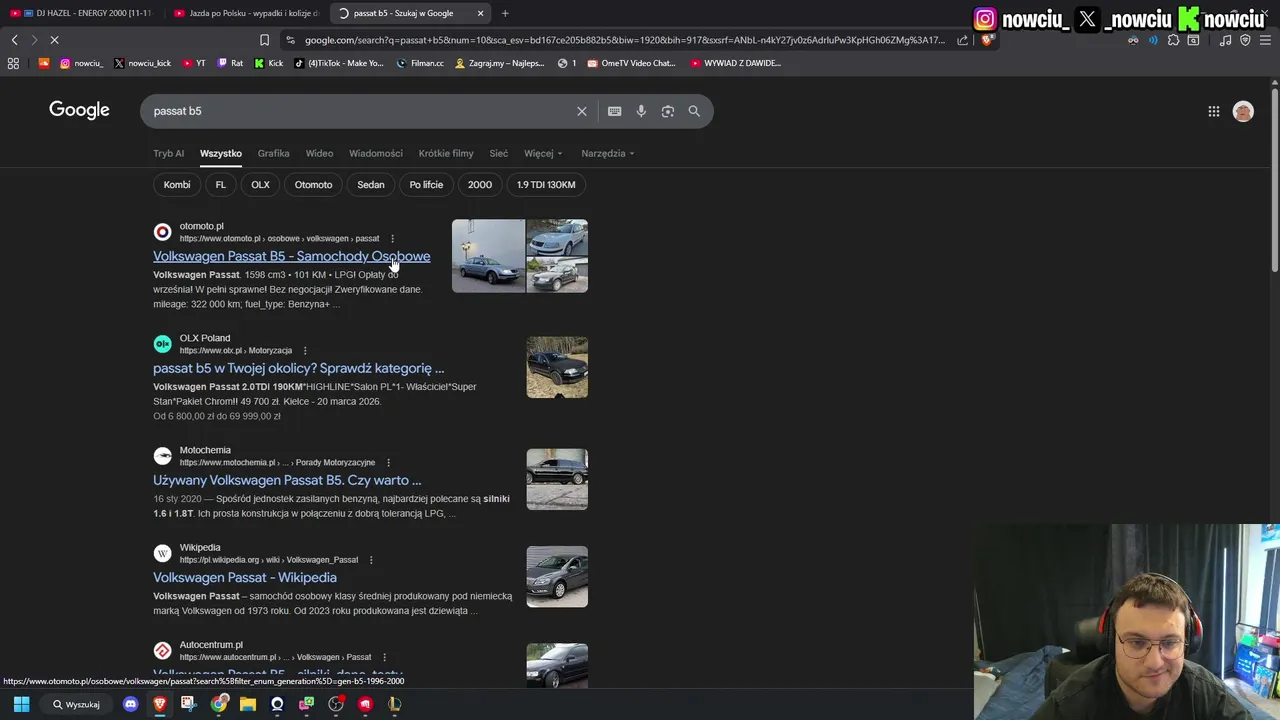The width and height of the screenshot is (1280, 720).
Task: Open Volkswagen Passat - Wikipedia link
Action: pos(244,578)
